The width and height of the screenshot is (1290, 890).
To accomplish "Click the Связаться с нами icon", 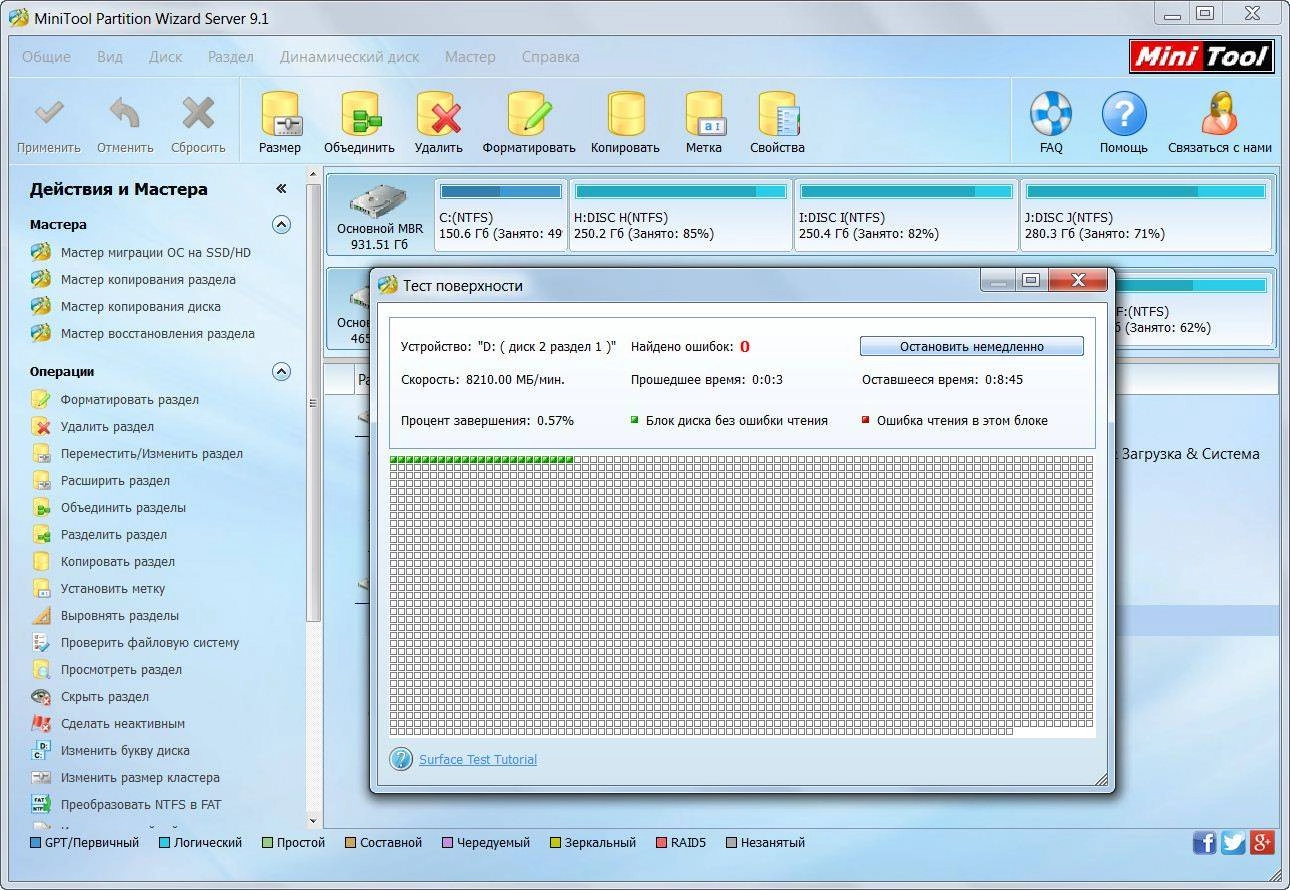I will point(1220,114).
